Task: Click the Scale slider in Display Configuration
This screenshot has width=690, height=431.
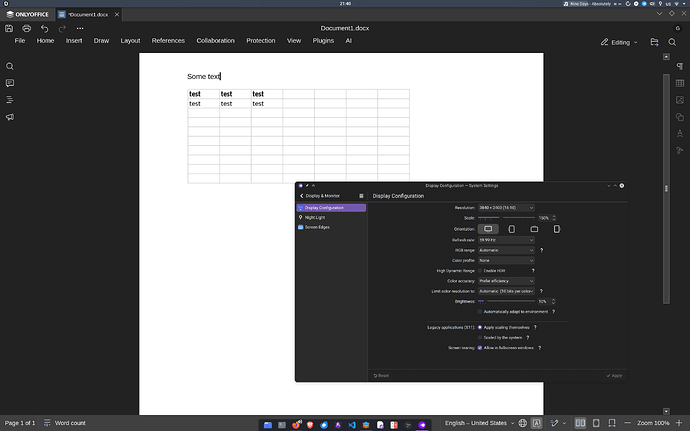Action: pyautogui.click(x=506, y=218)
